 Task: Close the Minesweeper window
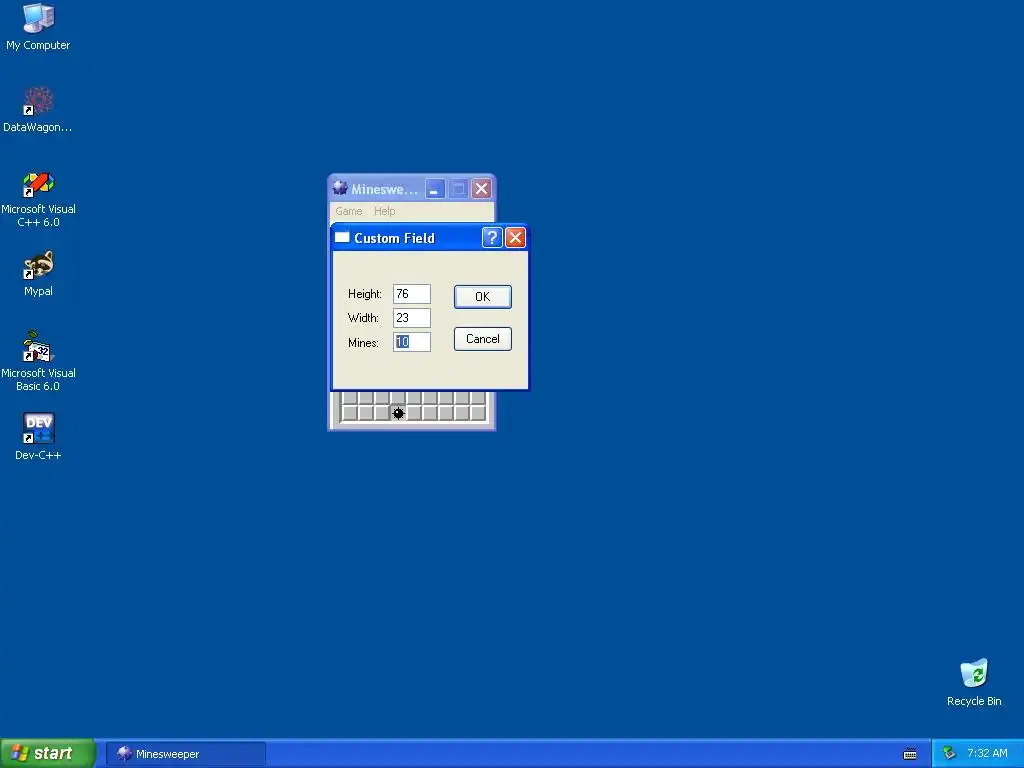point(482,189)
